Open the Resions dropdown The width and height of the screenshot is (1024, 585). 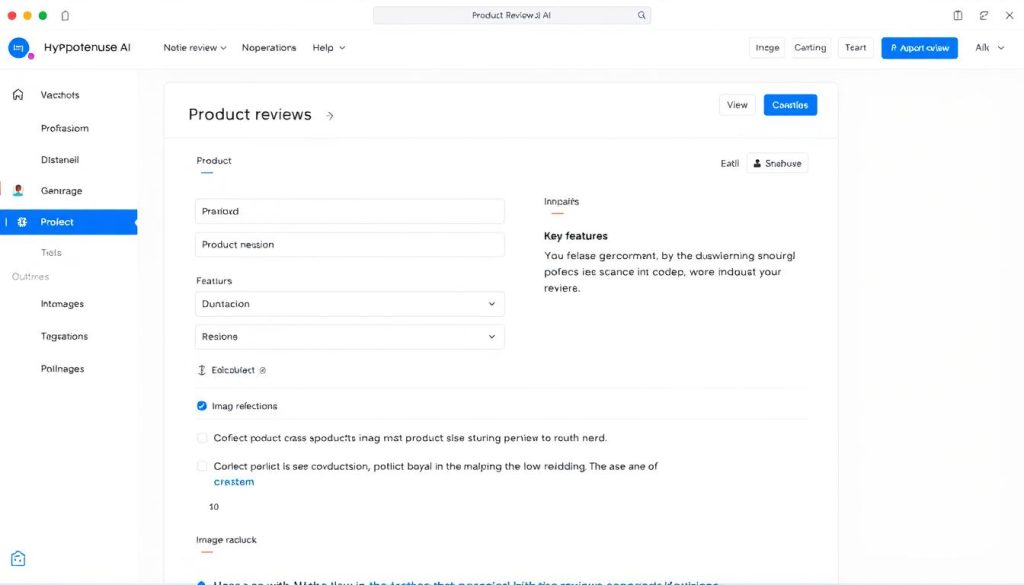coord(491,336)
